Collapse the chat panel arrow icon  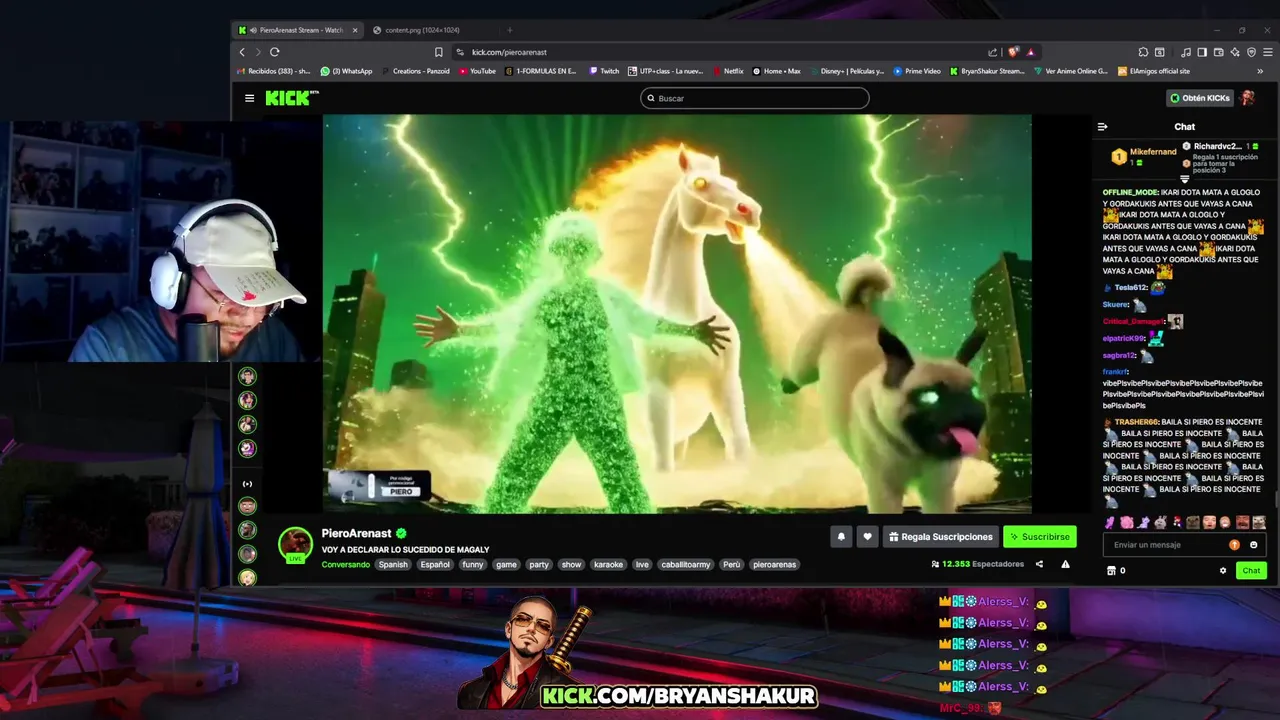(1102, 127)
